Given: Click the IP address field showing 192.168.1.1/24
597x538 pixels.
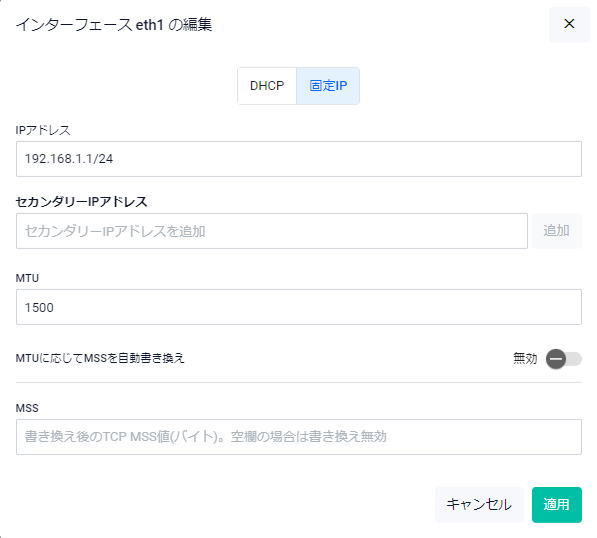Looking at the screenshot, I should [x=298, y=159].
